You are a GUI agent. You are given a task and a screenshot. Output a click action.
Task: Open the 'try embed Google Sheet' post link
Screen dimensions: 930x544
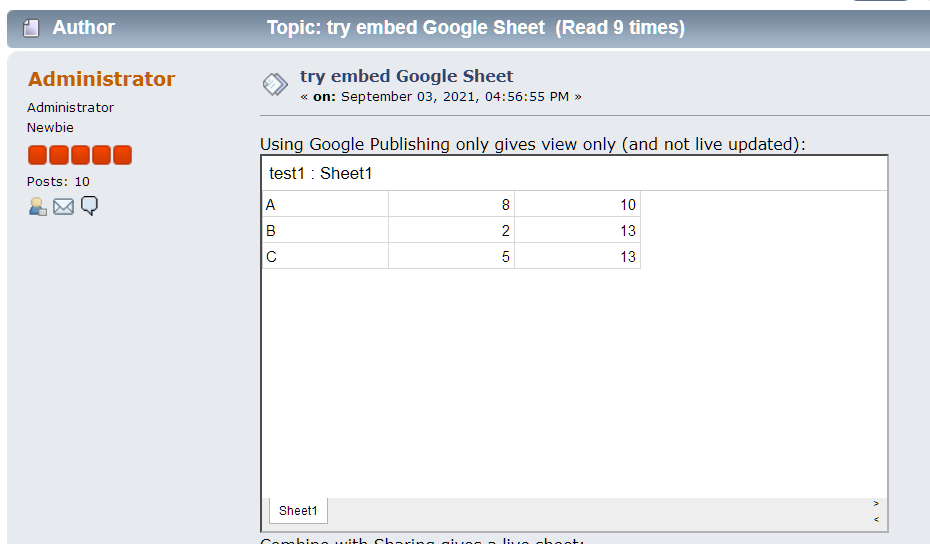tap(406, 76)
